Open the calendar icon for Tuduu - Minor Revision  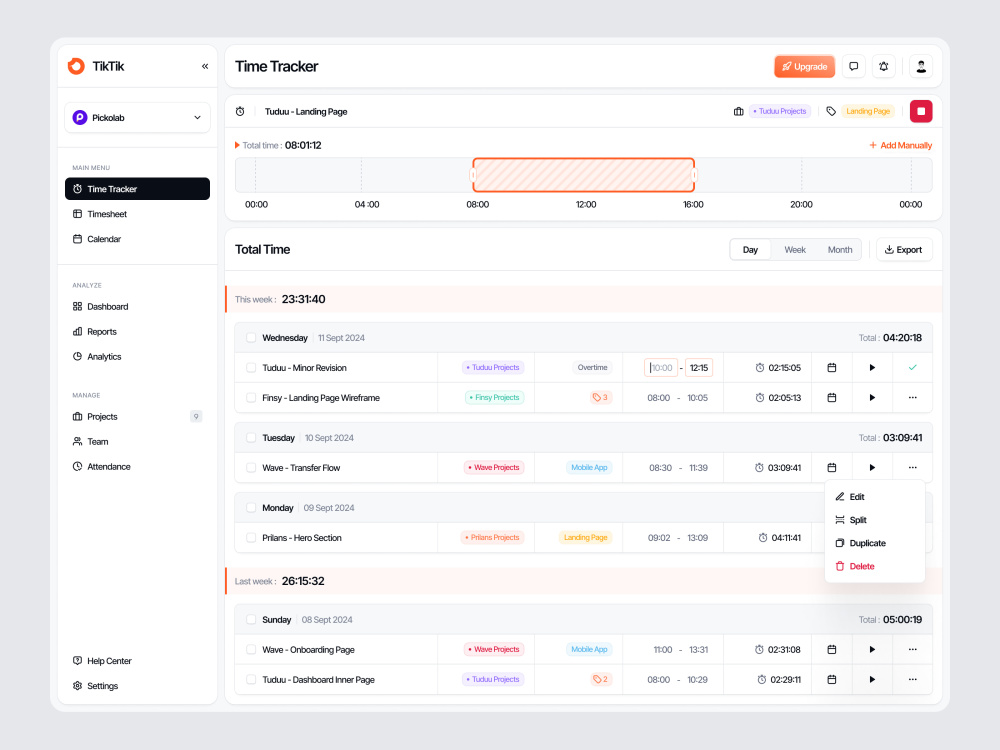point(832,368)
